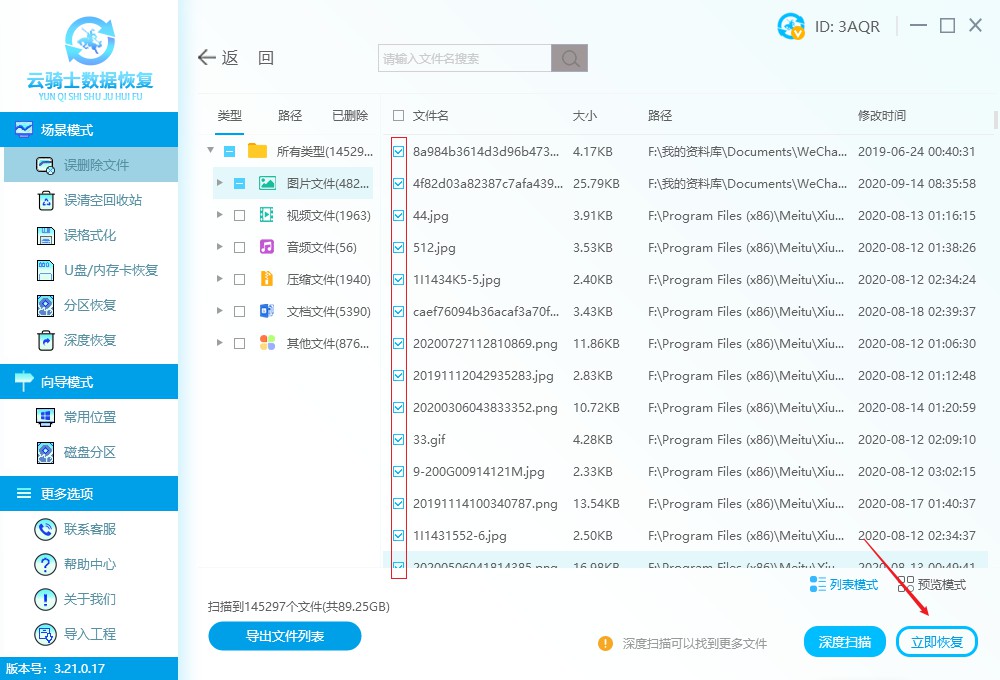Open 联系客服 customer service
1000x680 pixels.
point(45,528)
